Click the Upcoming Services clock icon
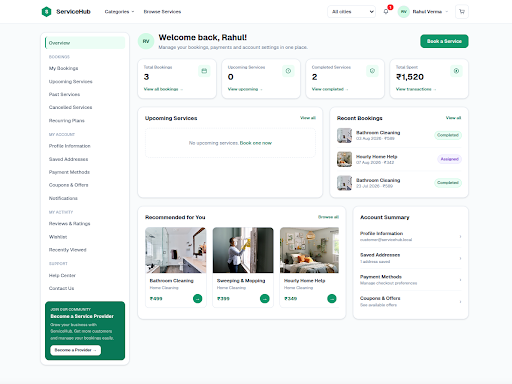This screenshot has width=512, height=384. click(x=288, y=71)
